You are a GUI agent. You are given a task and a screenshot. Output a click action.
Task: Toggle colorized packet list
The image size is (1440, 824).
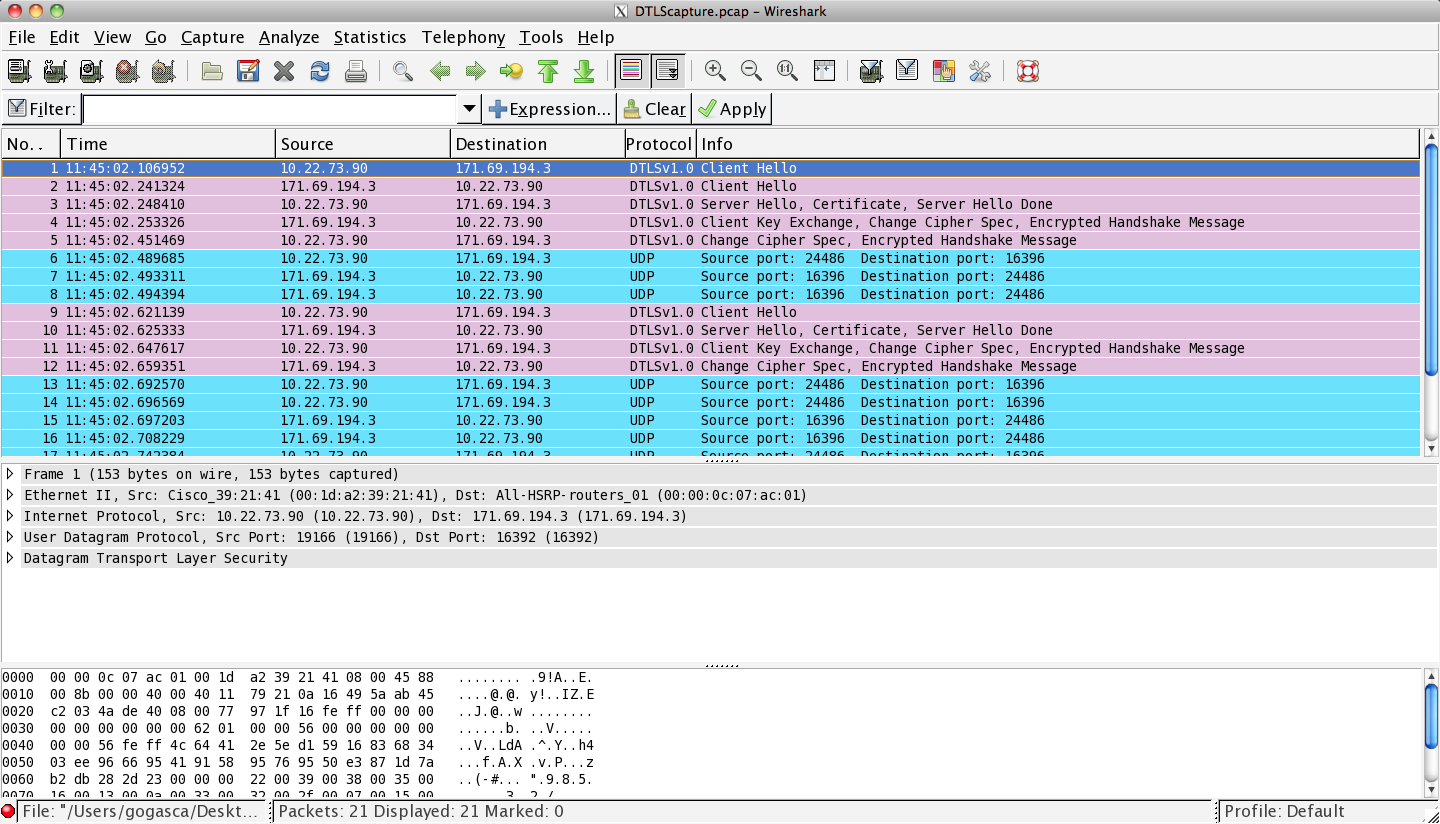[x=632, y=71]
